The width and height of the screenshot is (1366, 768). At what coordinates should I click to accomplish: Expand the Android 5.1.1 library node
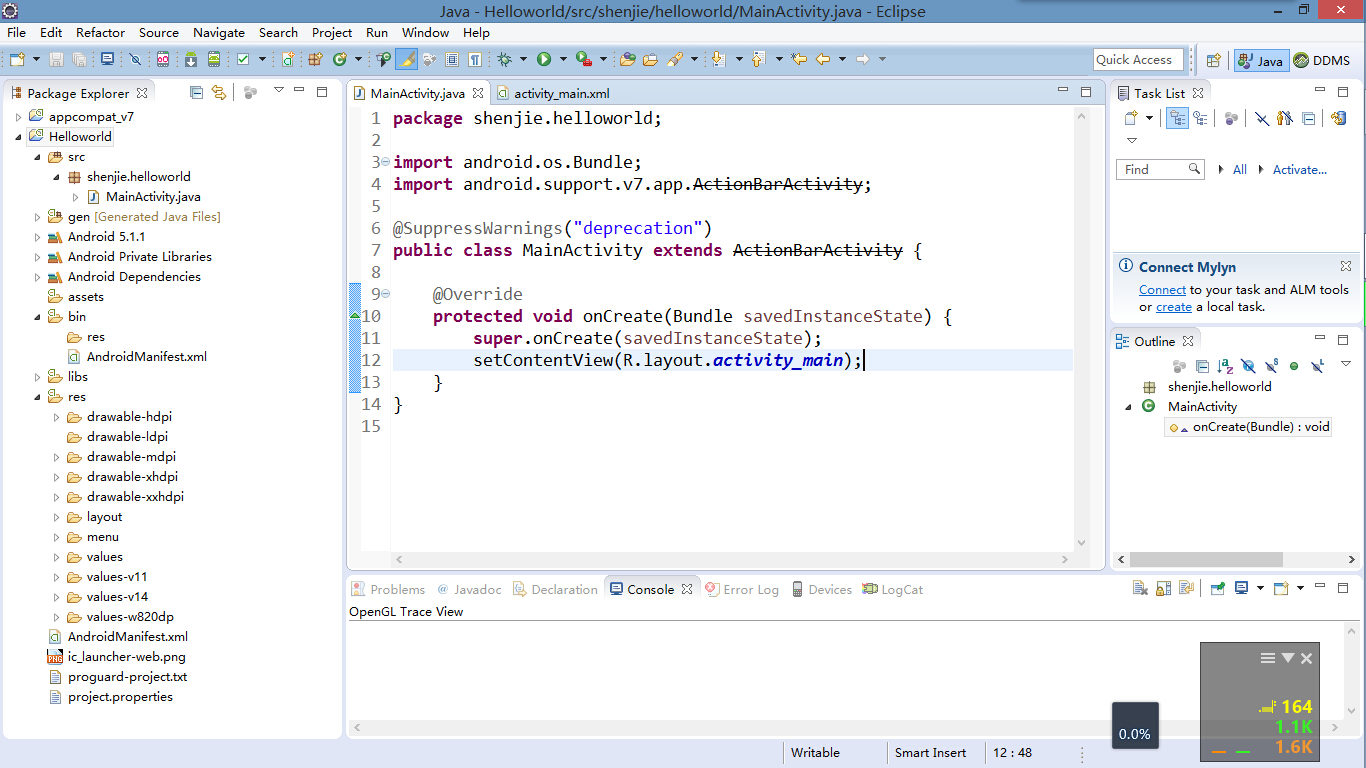click(x=37, y=236)
